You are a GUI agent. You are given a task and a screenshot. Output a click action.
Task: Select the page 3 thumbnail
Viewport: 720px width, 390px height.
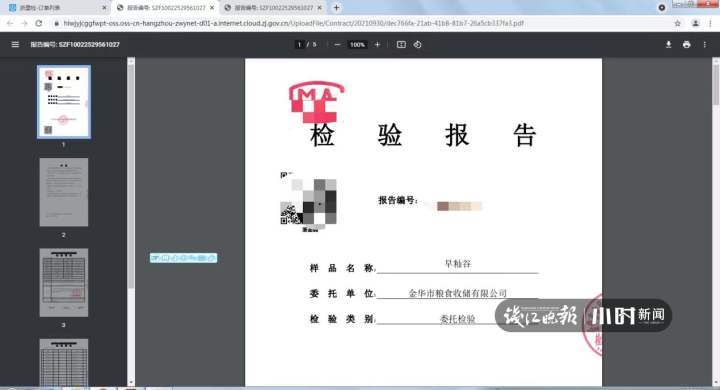tap(64, 283)
